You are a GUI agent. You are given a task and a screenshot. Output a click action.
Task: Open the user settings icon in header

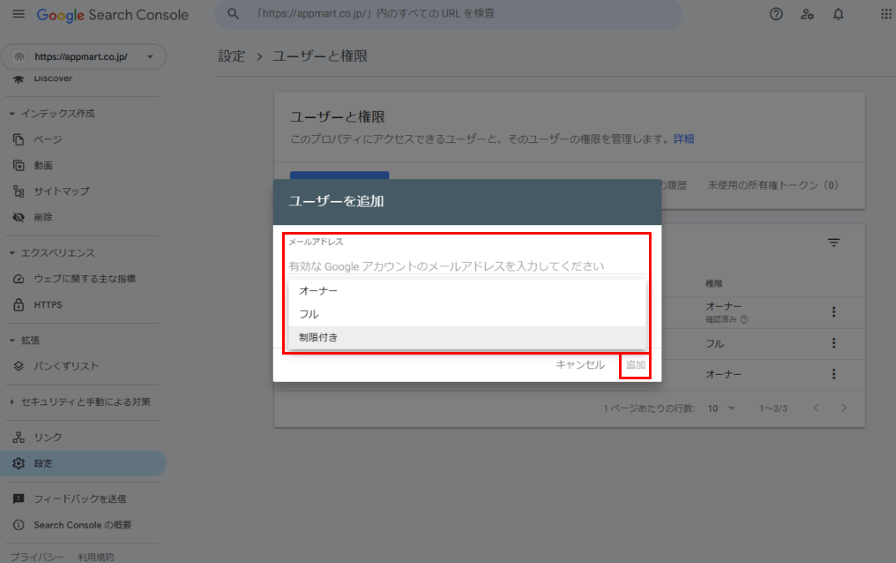tap(807, 14)
